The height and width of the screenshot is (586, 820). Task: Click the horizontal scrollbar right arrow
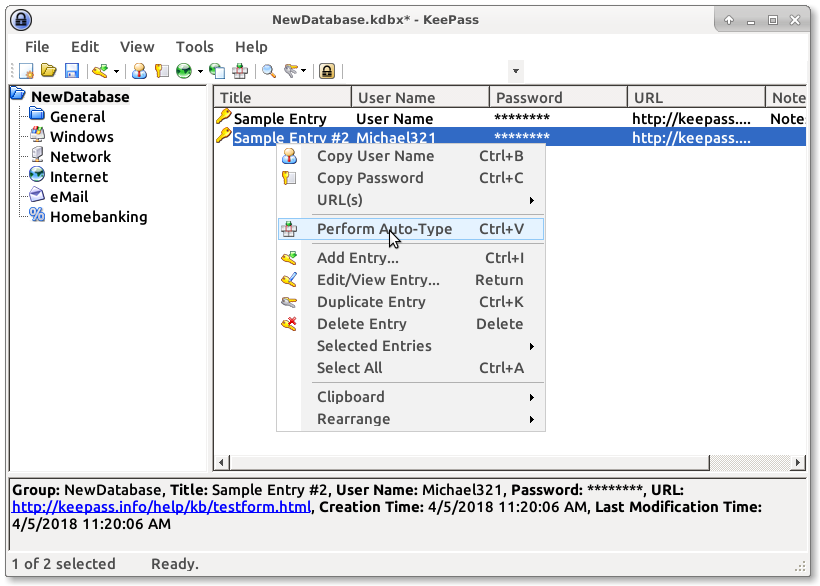[798, 463]
